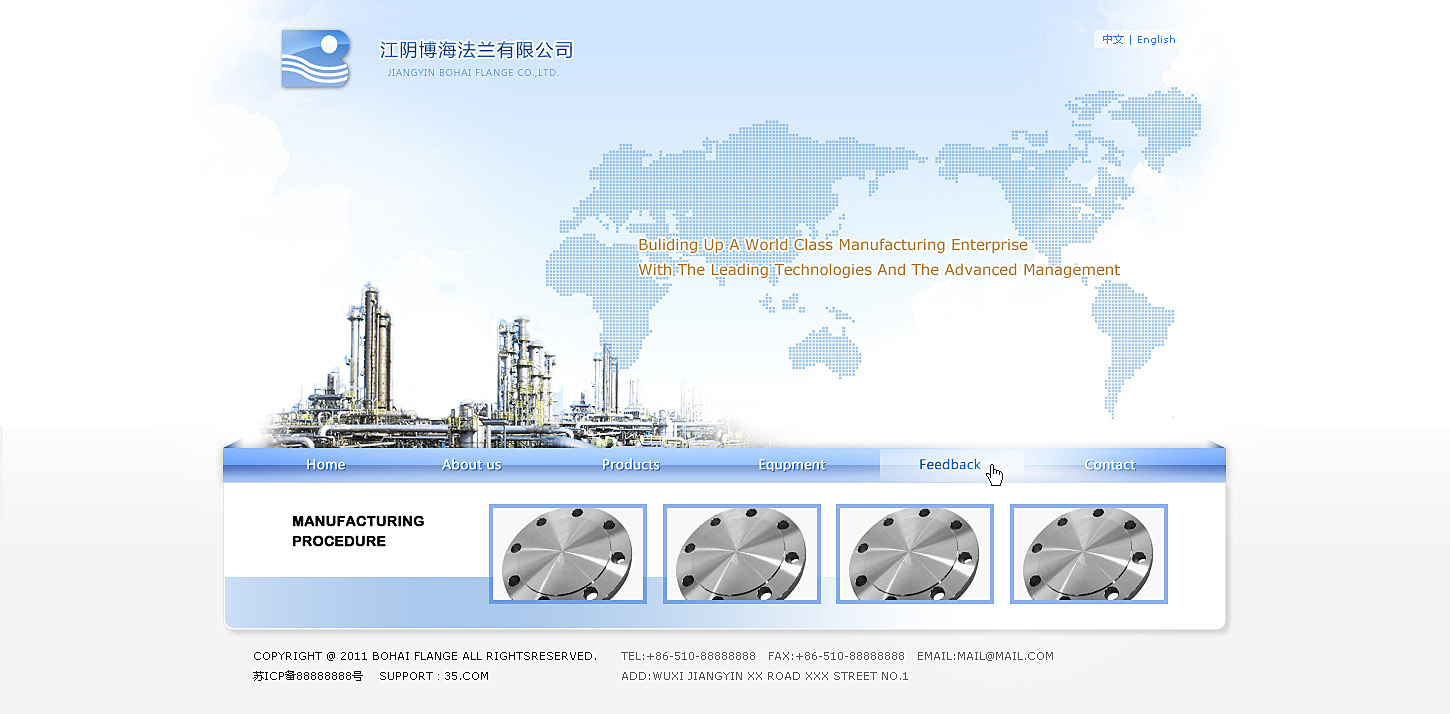Image resolution: width=1450 pixels, height=714 pixels.
Task: Select Equpment in the navigation bar
Action: 792,465
